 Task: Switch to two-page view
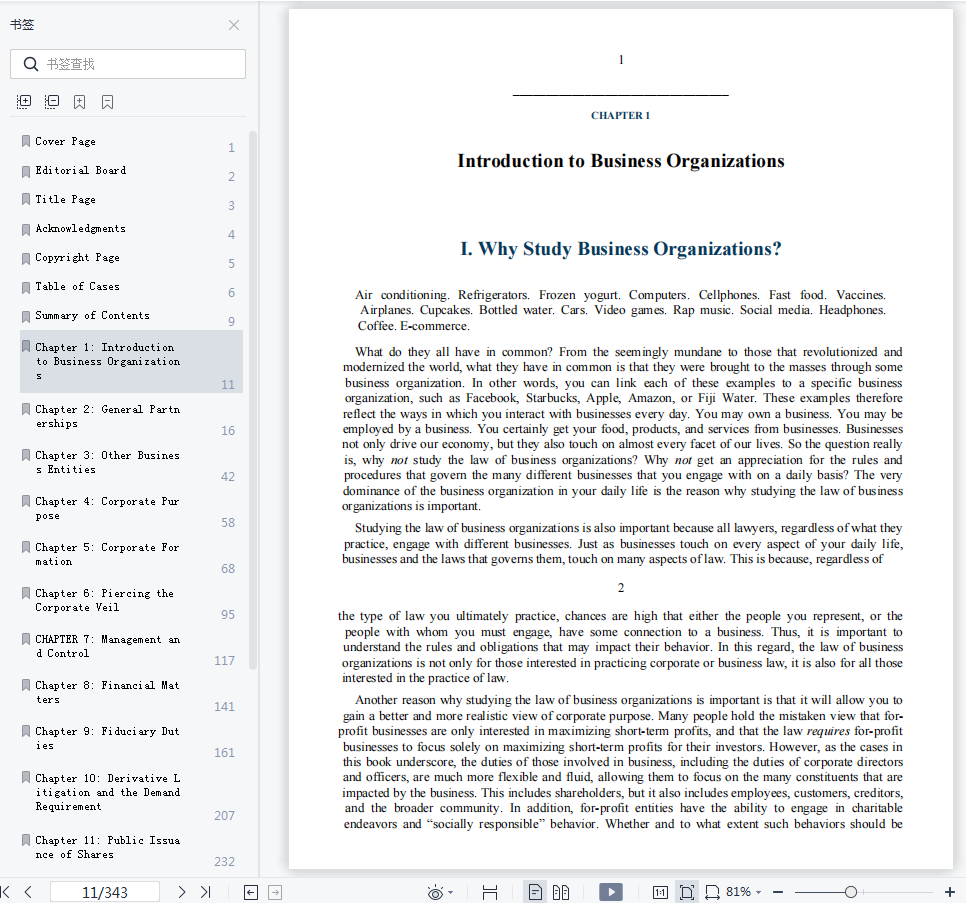click(561, 892)
